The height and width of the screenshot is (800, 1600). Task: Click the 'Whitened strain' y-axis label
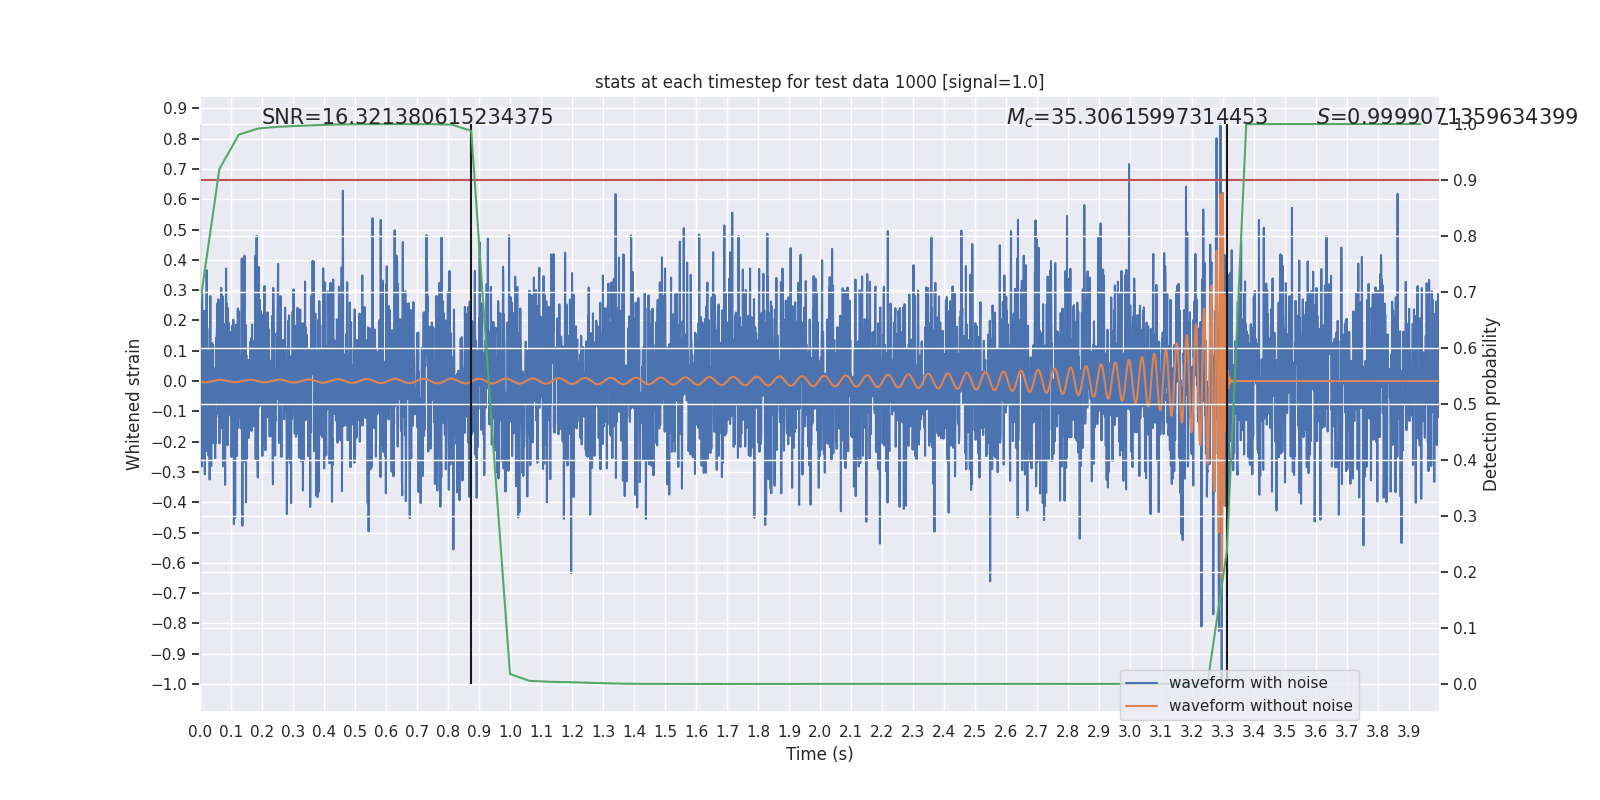click(x=134, y=404)
